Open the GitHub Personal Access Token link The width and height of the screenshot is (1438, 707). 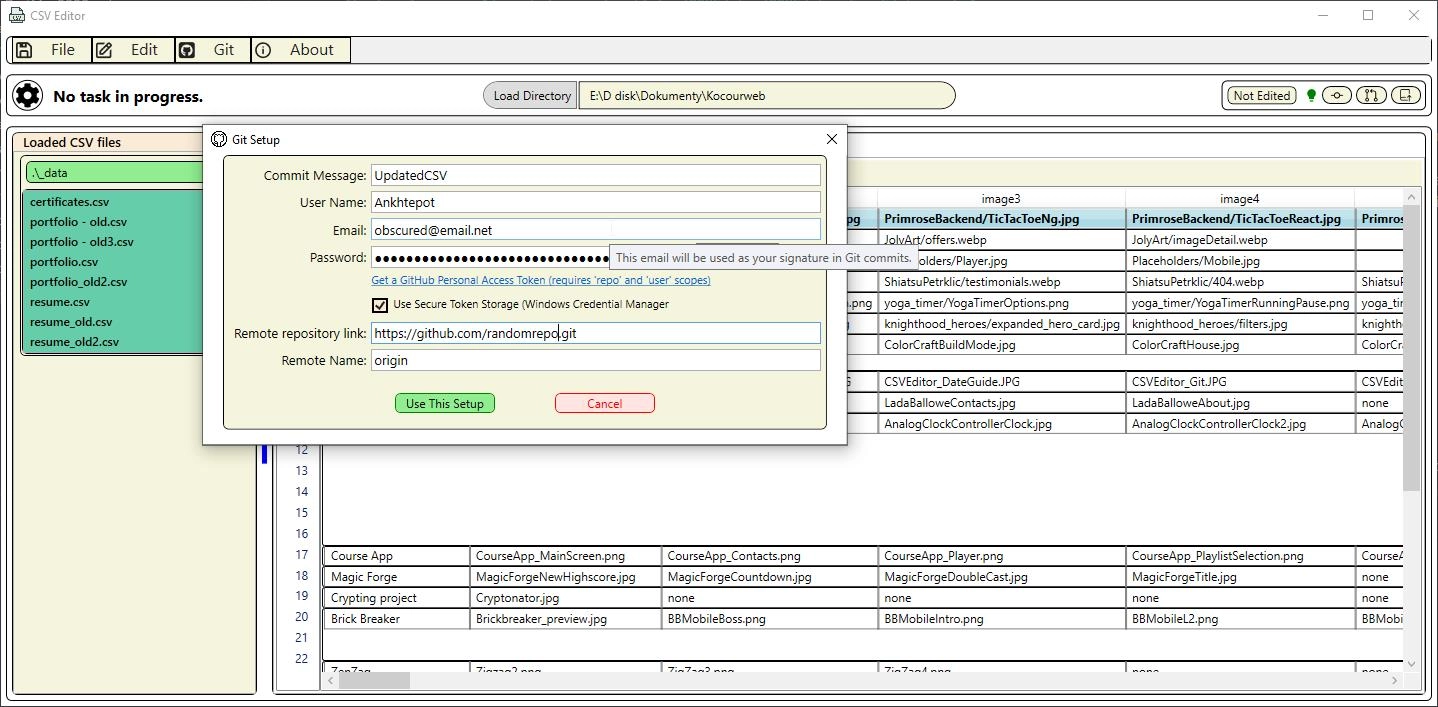click(541, 280)
